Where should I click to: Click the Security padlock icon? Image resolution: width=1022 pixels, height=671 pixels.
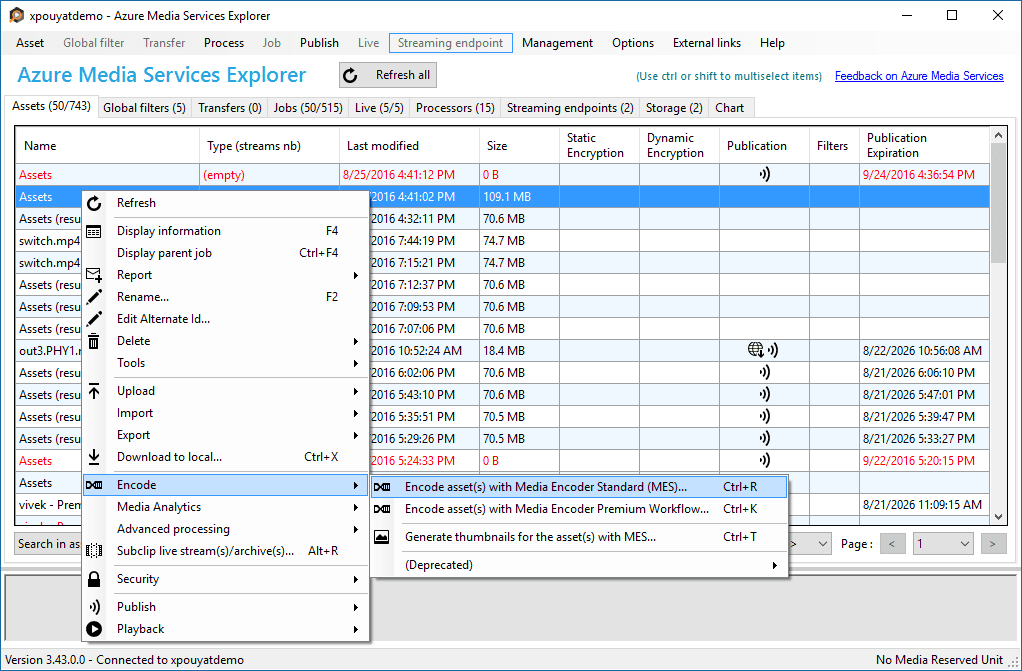[95, 578]
